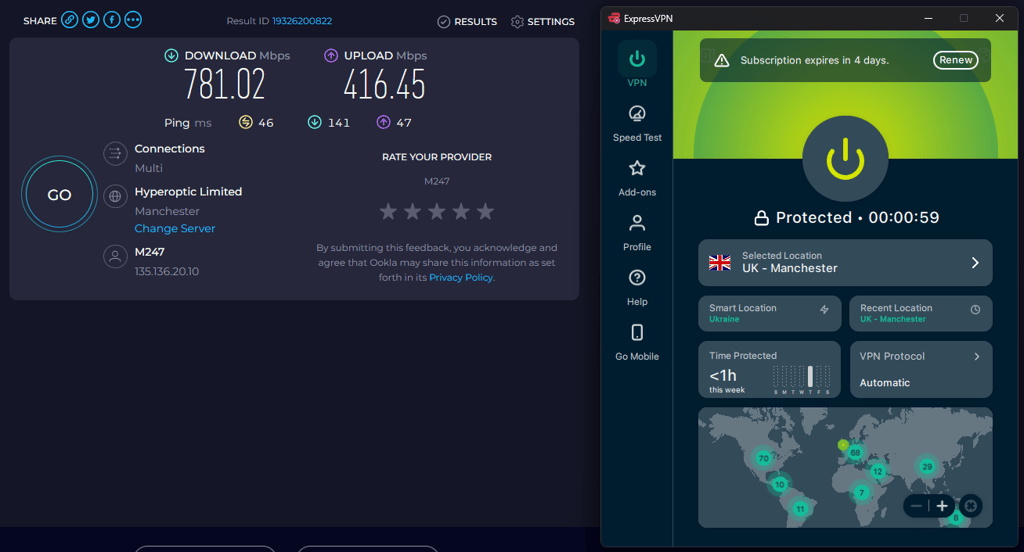This screenshot has width=1024, height=552.
Task: Open the RESULTS tab in Speedtest
Action: pos(467,22)
